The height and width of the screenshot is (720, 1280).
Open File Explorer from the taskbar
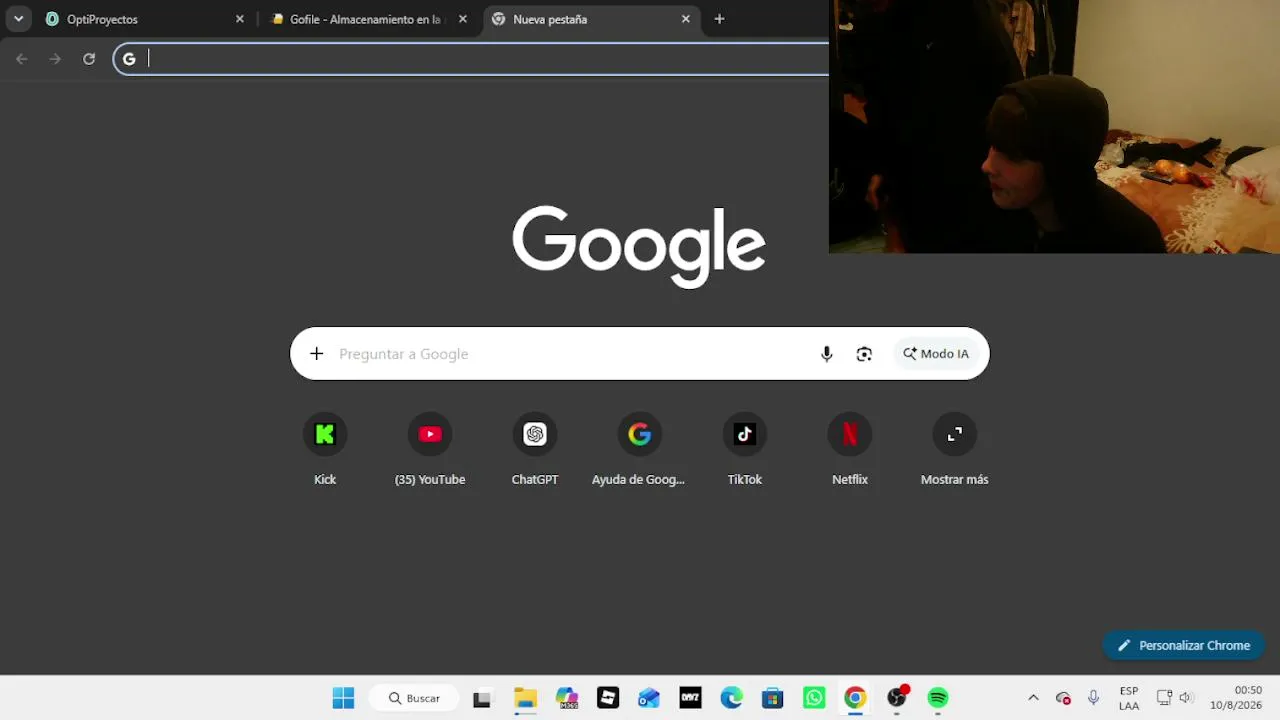[x=525, y=698]
